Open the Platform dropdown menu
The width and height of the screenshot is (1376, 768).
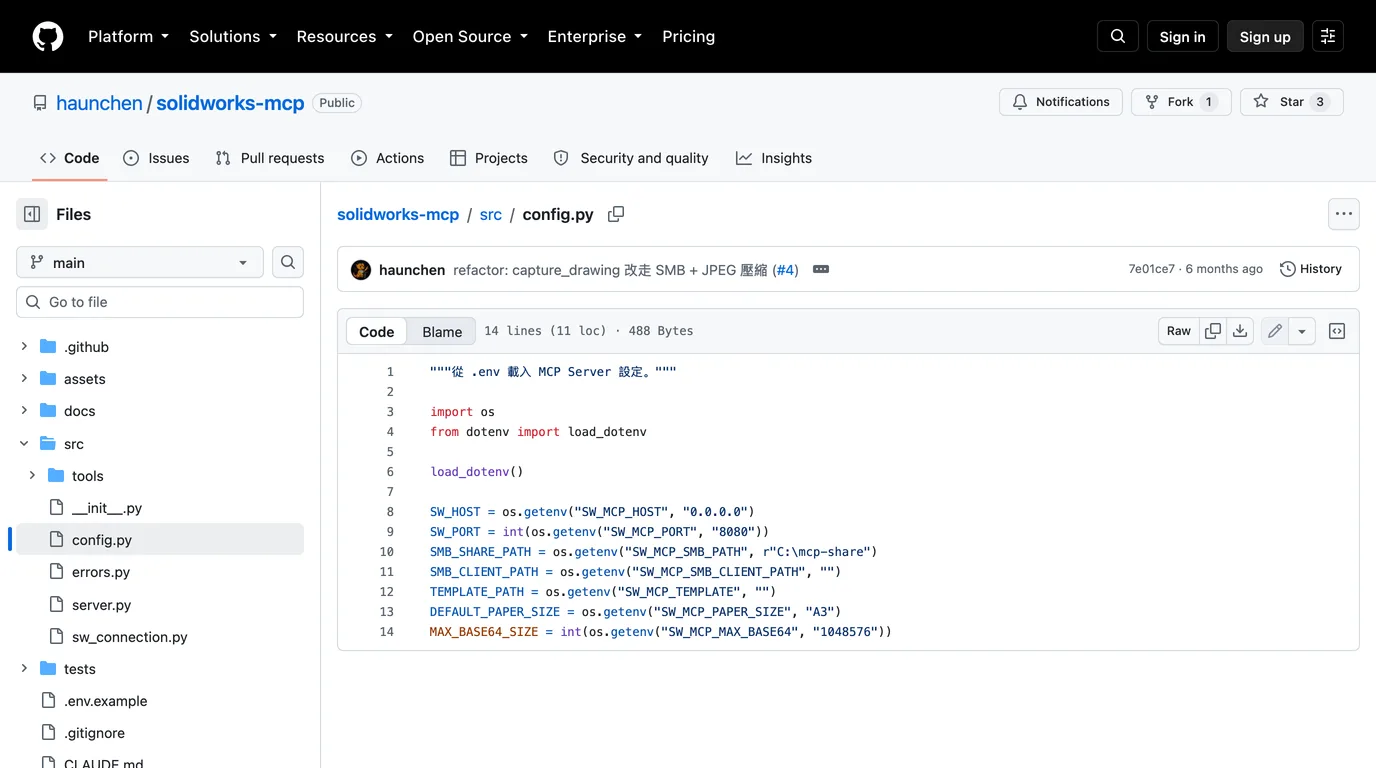128,37
